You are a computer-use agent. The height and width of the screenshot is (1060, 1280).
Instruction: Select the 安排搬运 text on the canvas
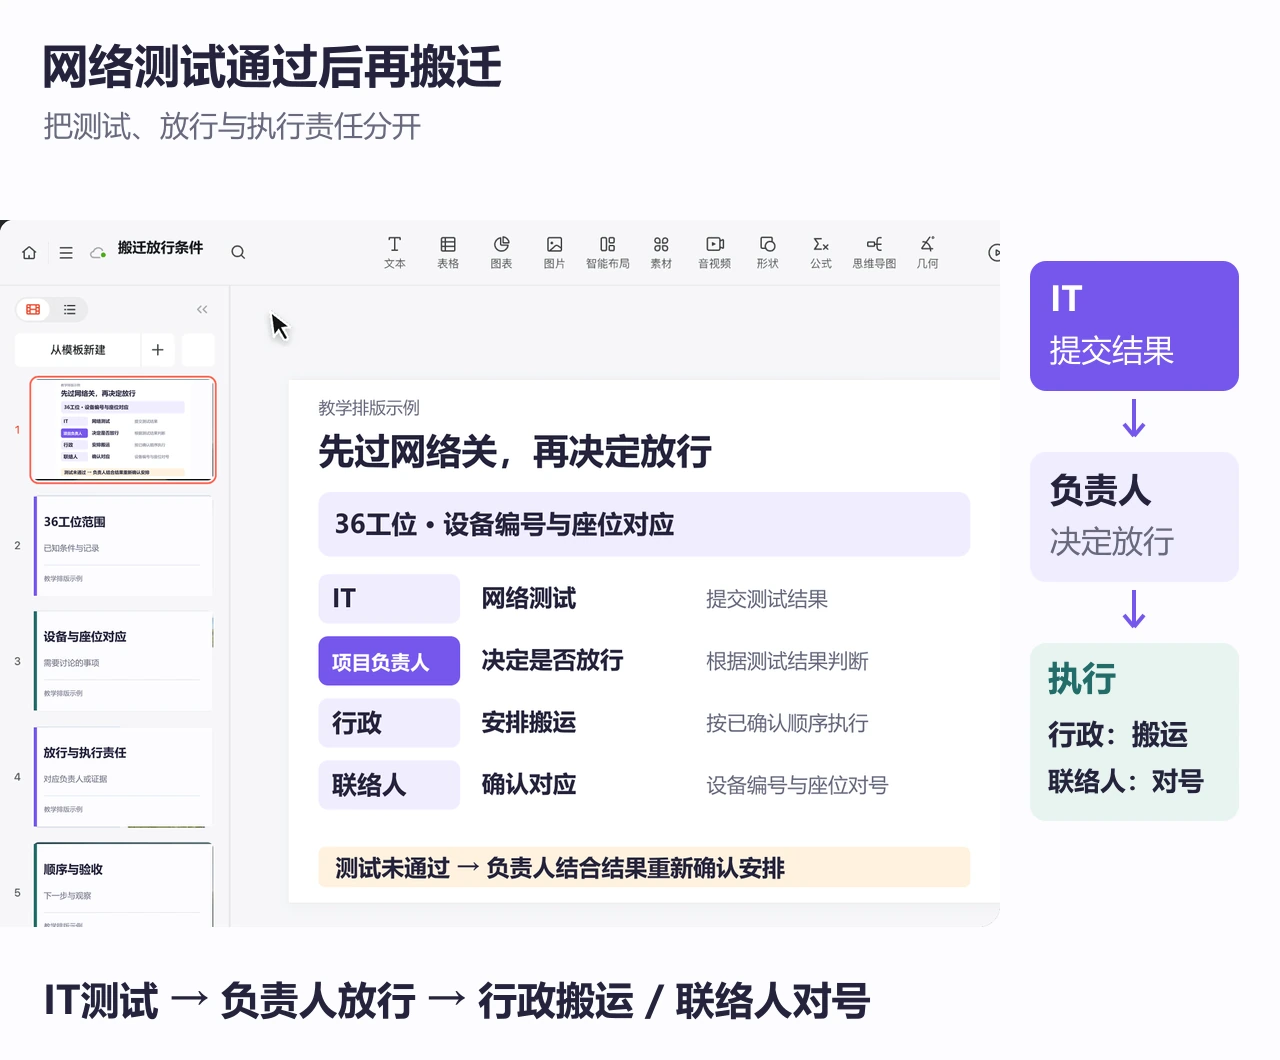coord(529,723)
